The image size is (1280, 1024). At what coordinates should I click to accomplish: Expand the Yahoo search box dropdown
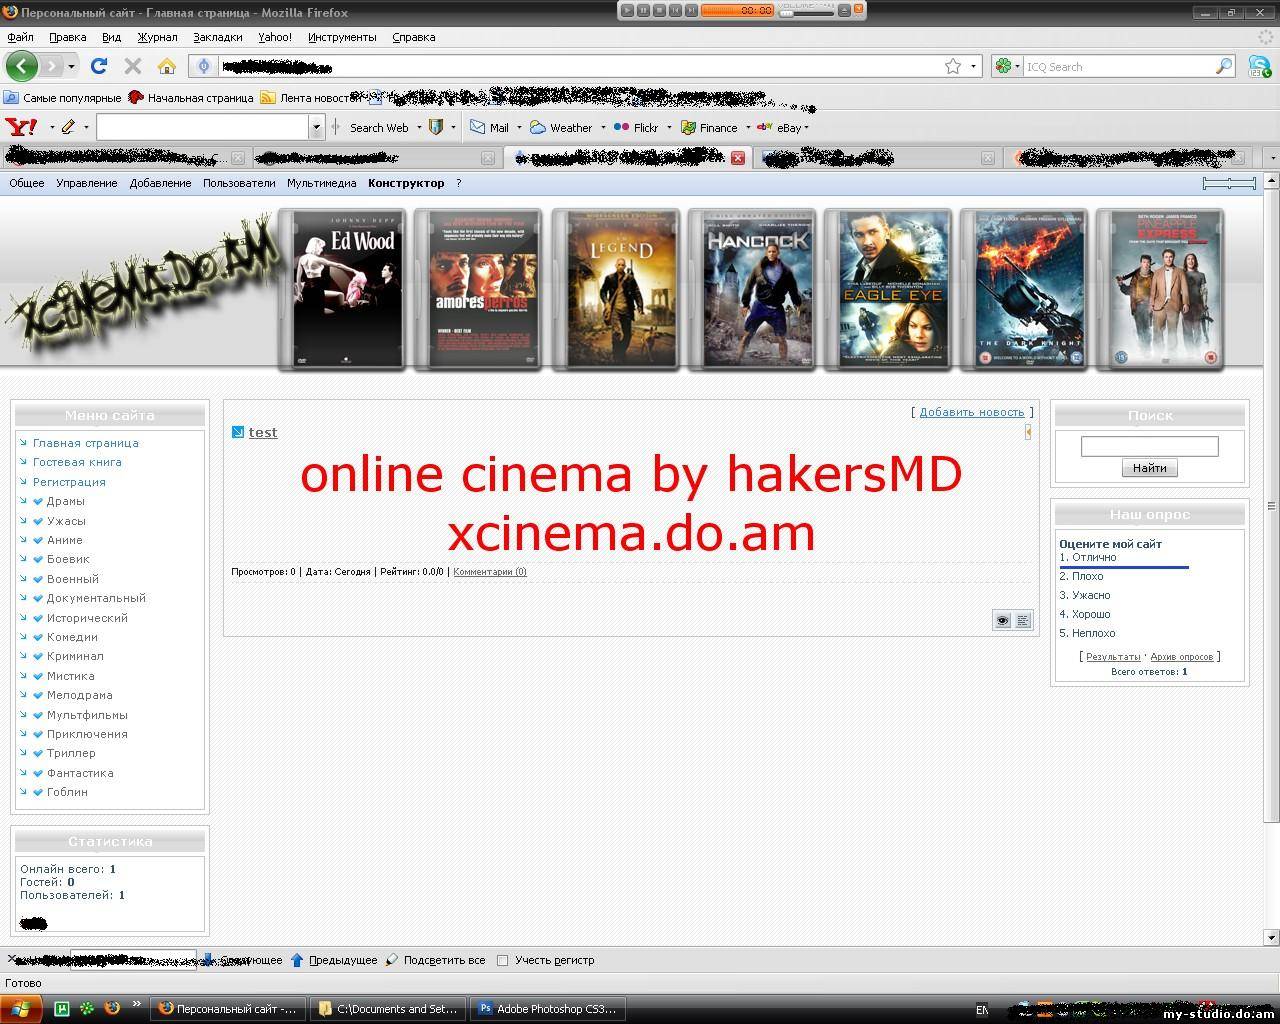[x=317, y=127]
